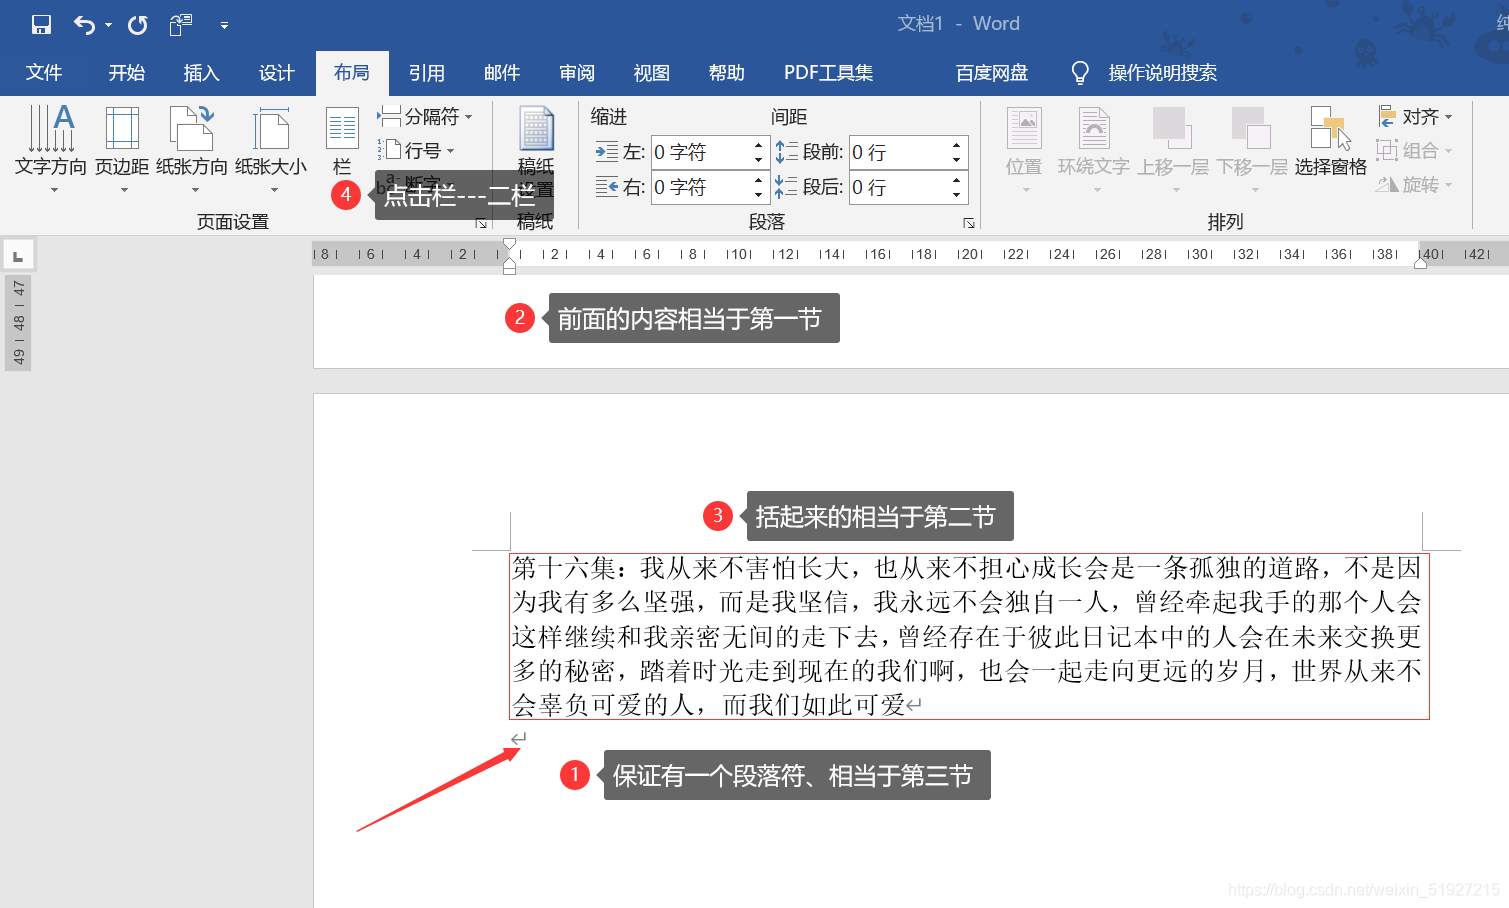Open the 组合 group dropdown
The image size is (1509, 908).
[1415, 151]
